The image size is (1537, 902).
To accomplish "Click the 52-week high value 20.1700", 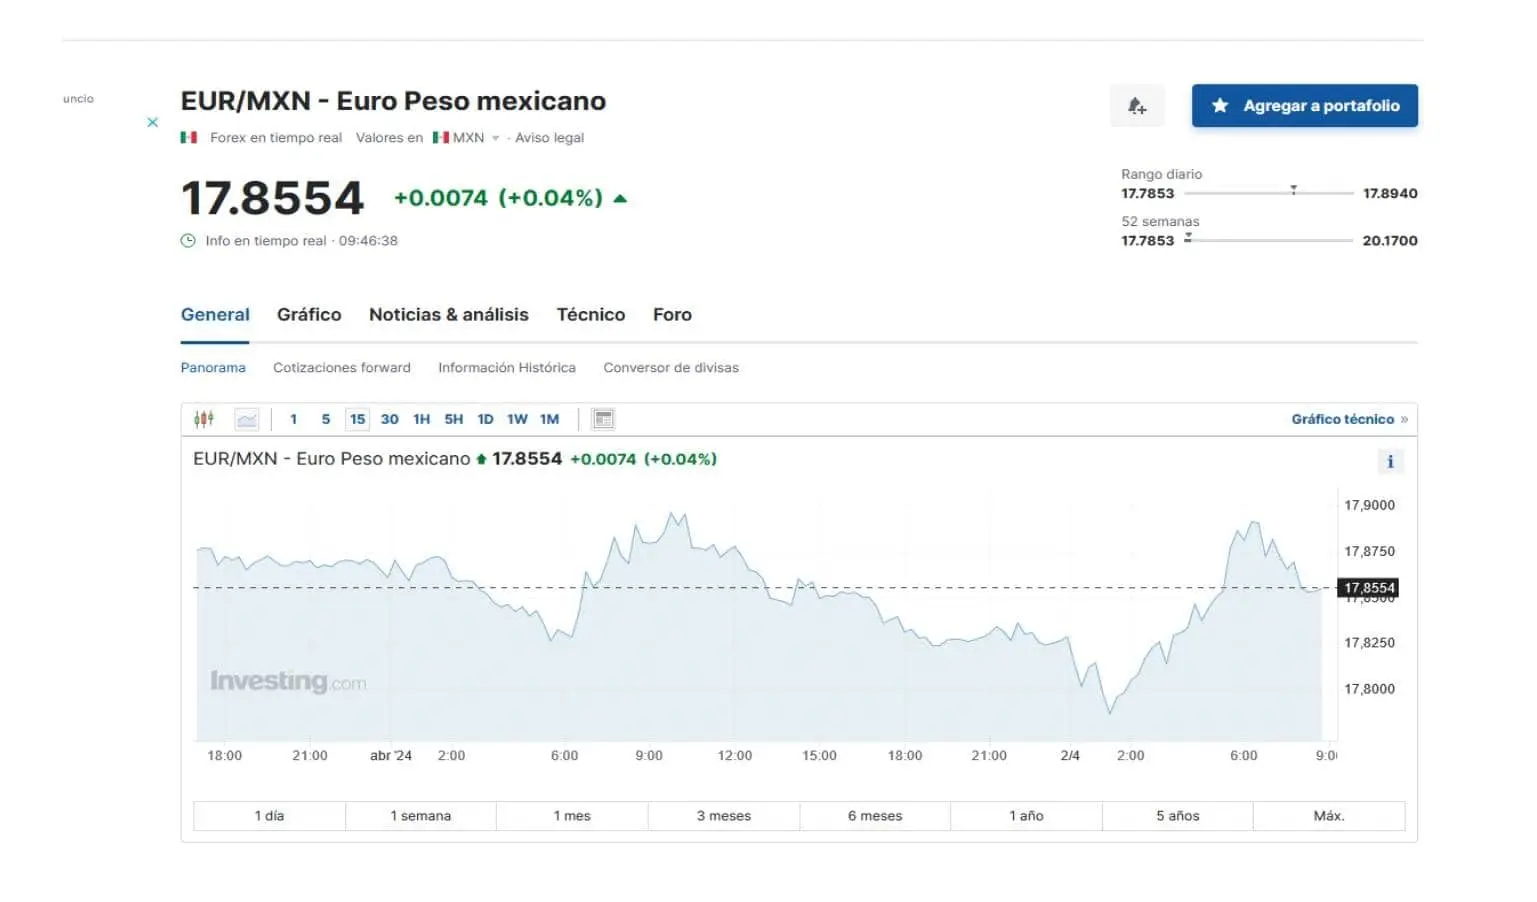I will click(x=1390, y=240).
